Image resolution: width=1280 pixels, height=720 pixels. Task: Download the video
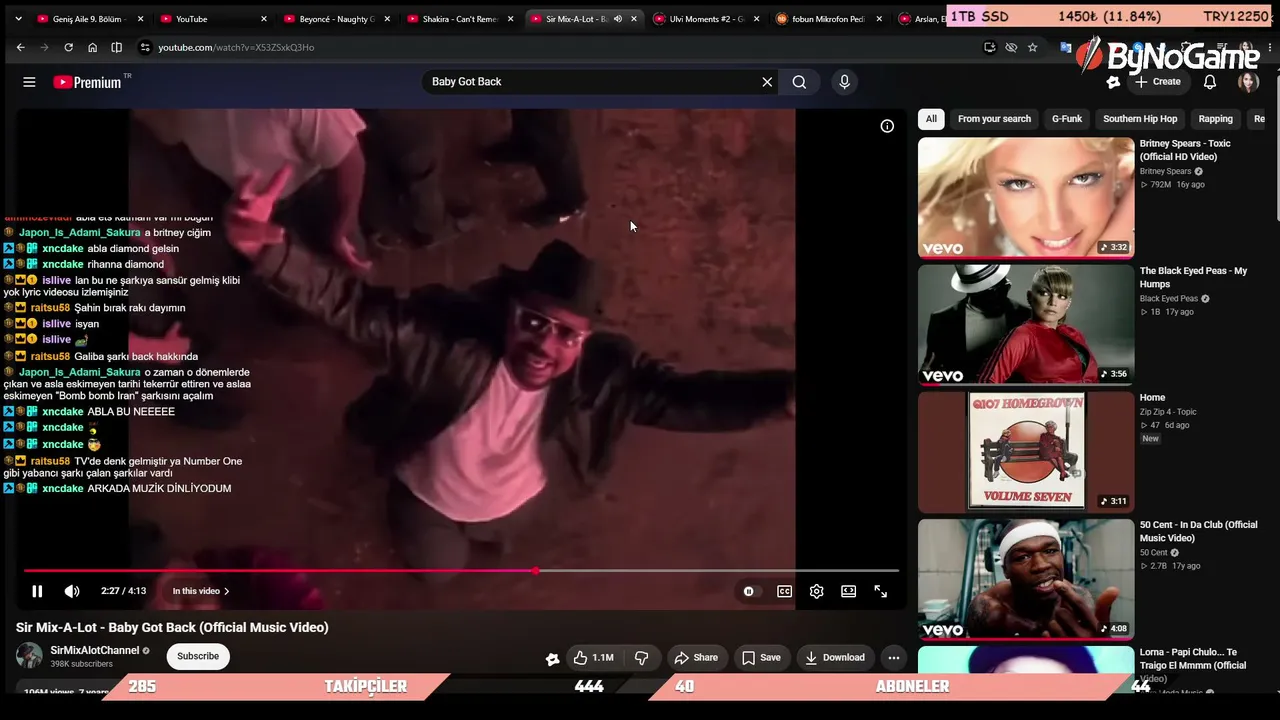[x=835, y=657]
